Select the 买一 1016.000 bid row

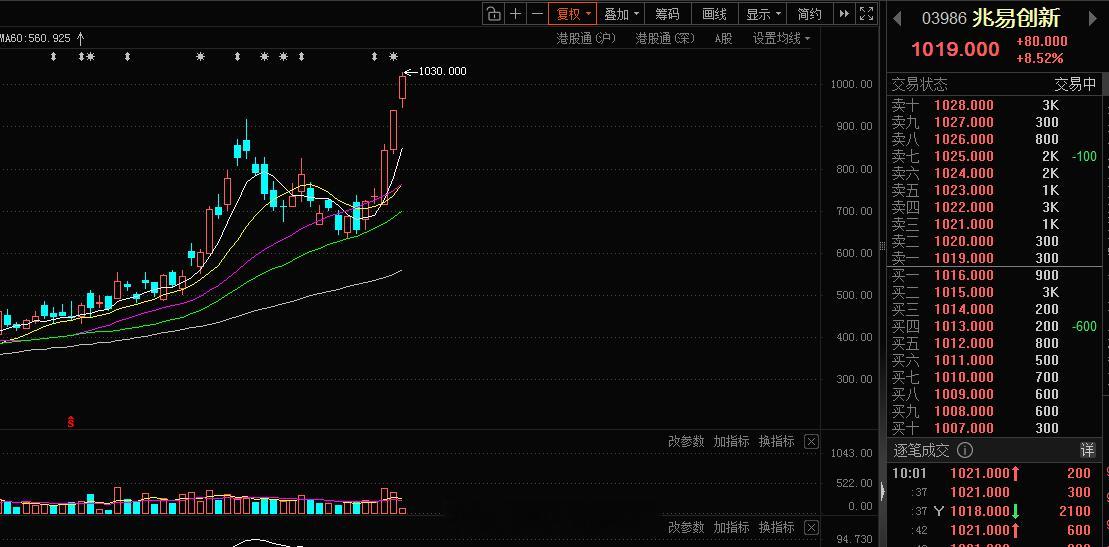(994, 275)
